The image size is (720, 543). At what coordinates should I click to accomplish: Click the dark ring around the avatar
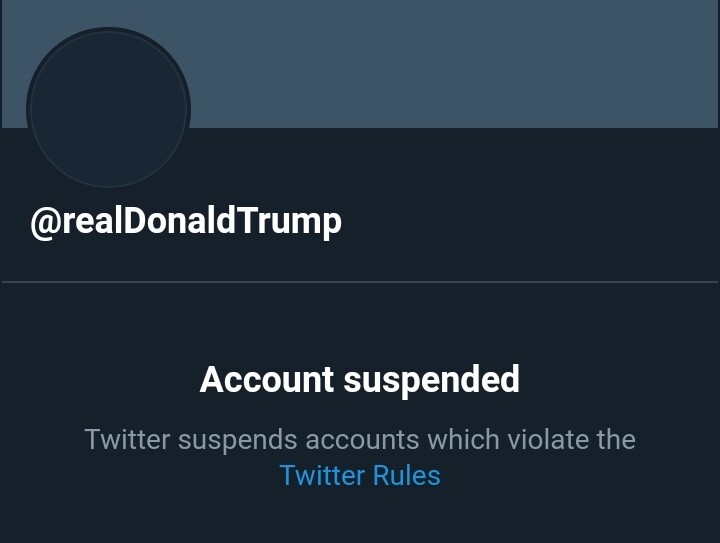pos(108,31)
